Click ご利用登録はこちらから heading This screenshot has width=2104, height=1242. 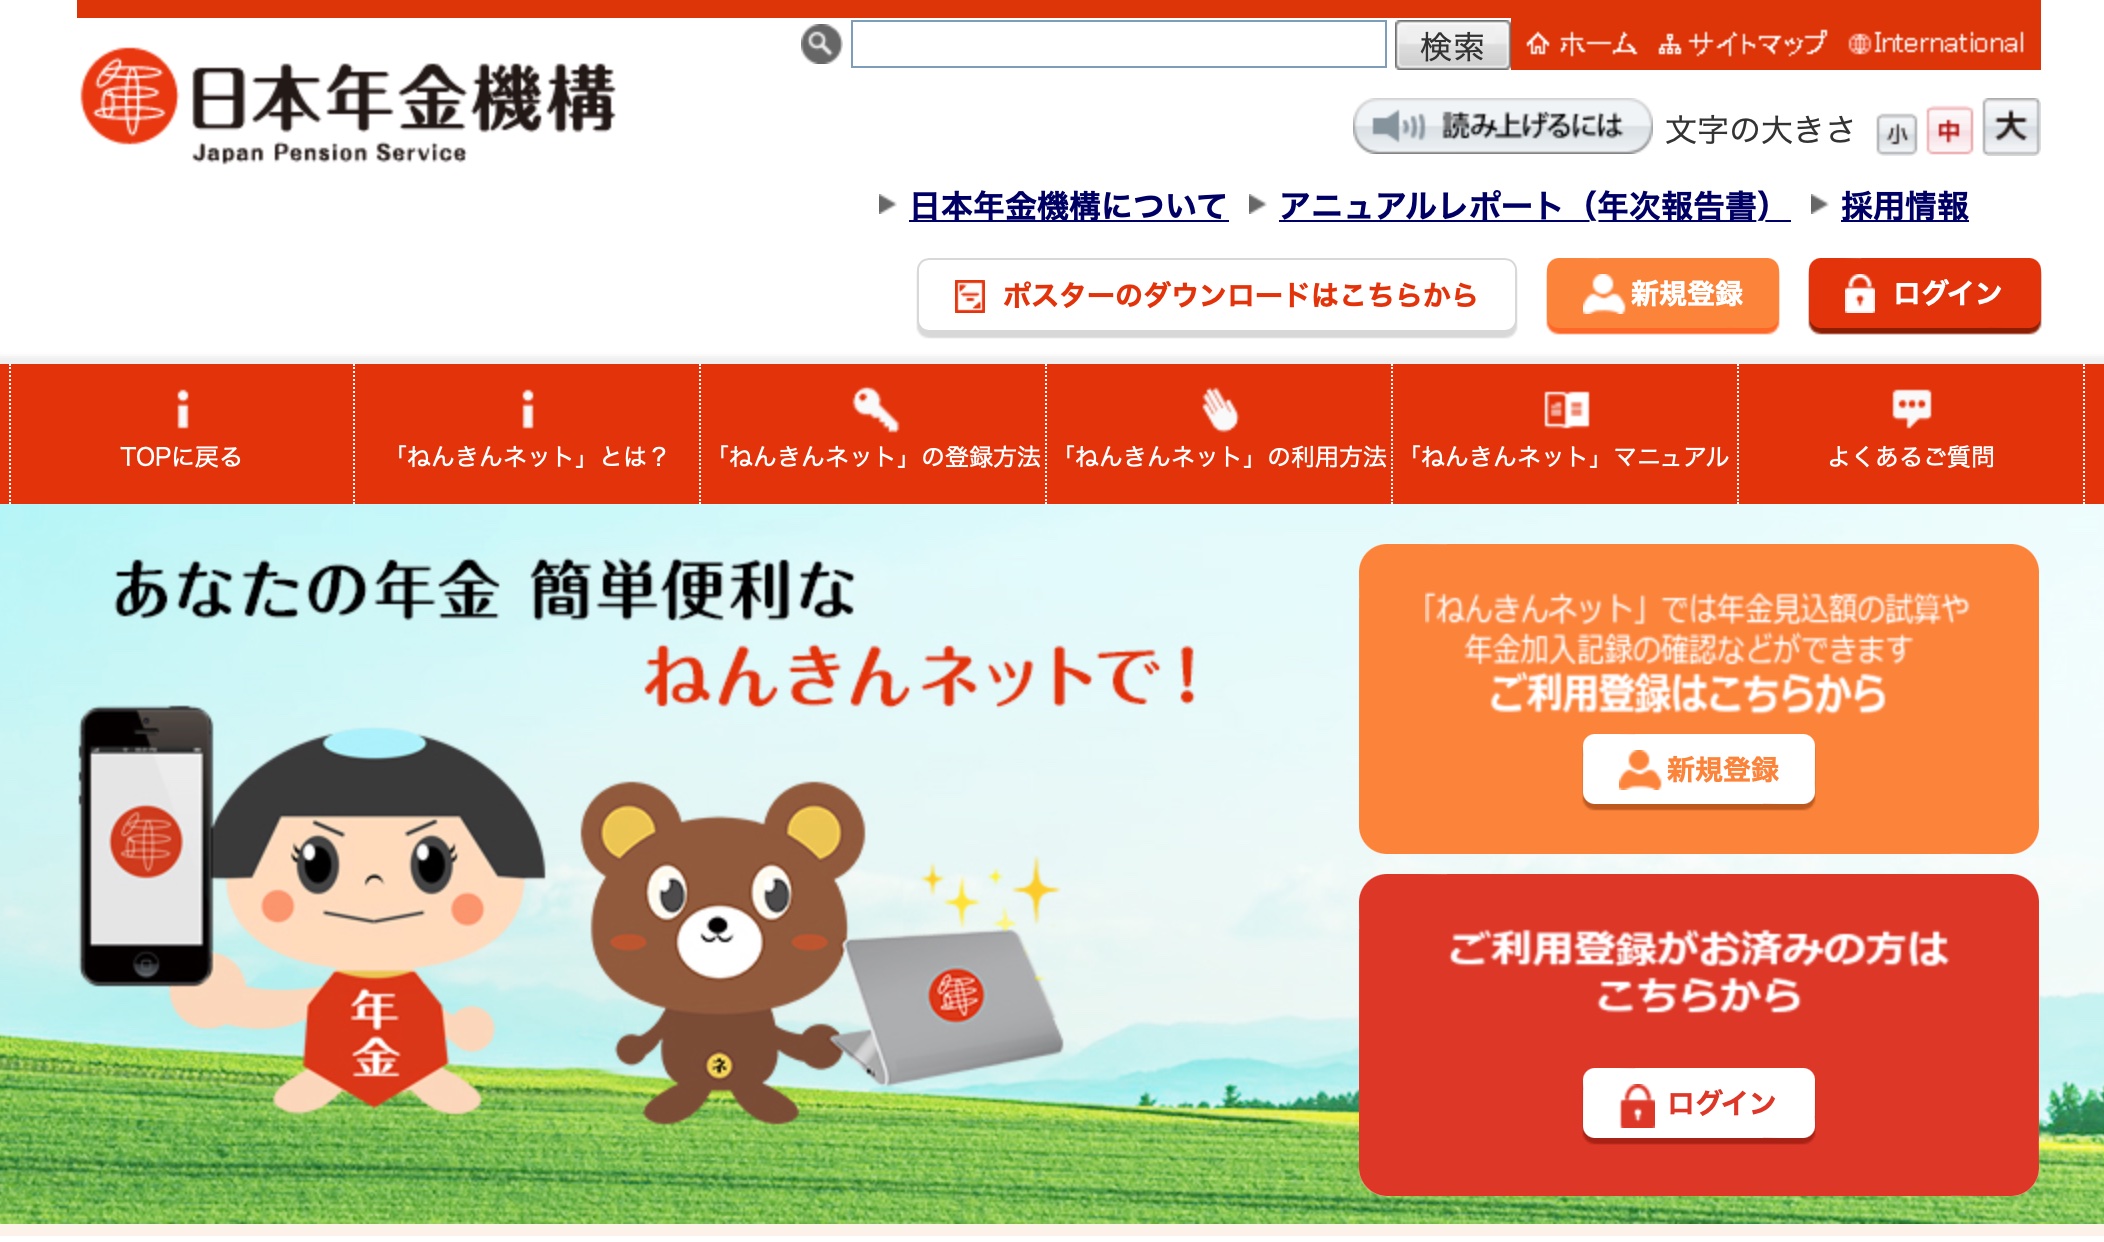tap(1687, 694)
